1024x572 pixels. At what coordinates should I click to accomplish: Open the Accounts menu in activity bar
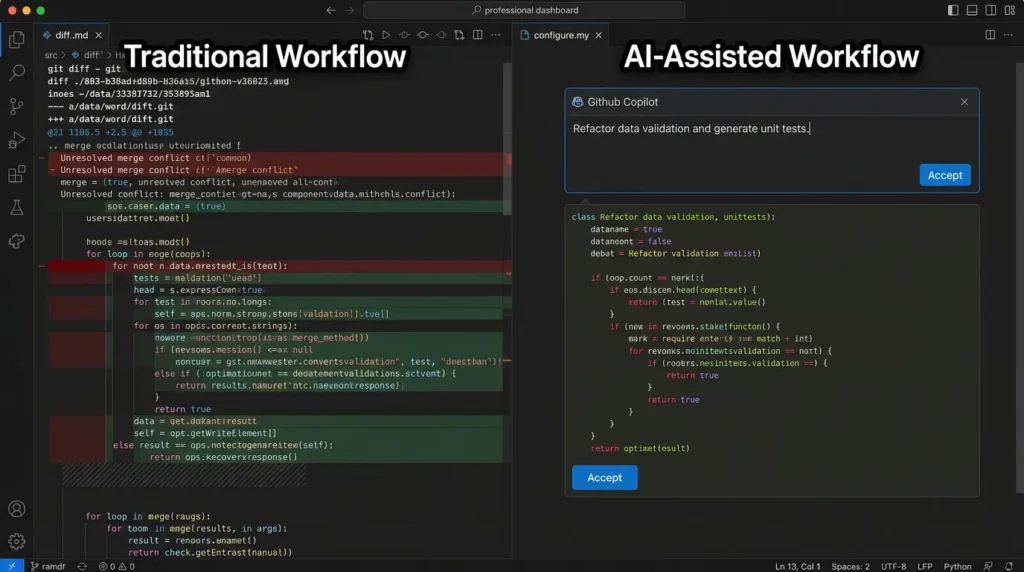click(x=17, y=509)
